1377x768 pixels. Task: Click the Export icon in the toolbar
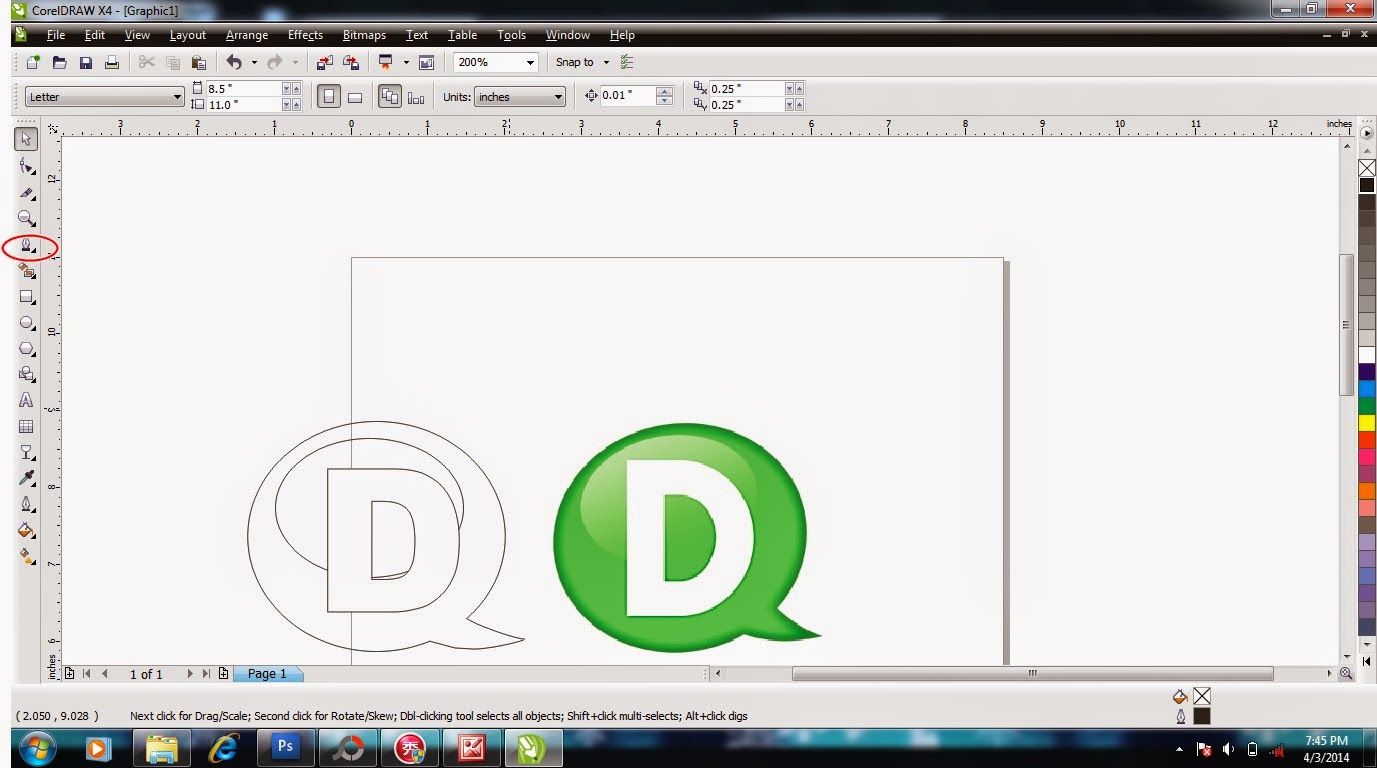[x=351, y=62]
